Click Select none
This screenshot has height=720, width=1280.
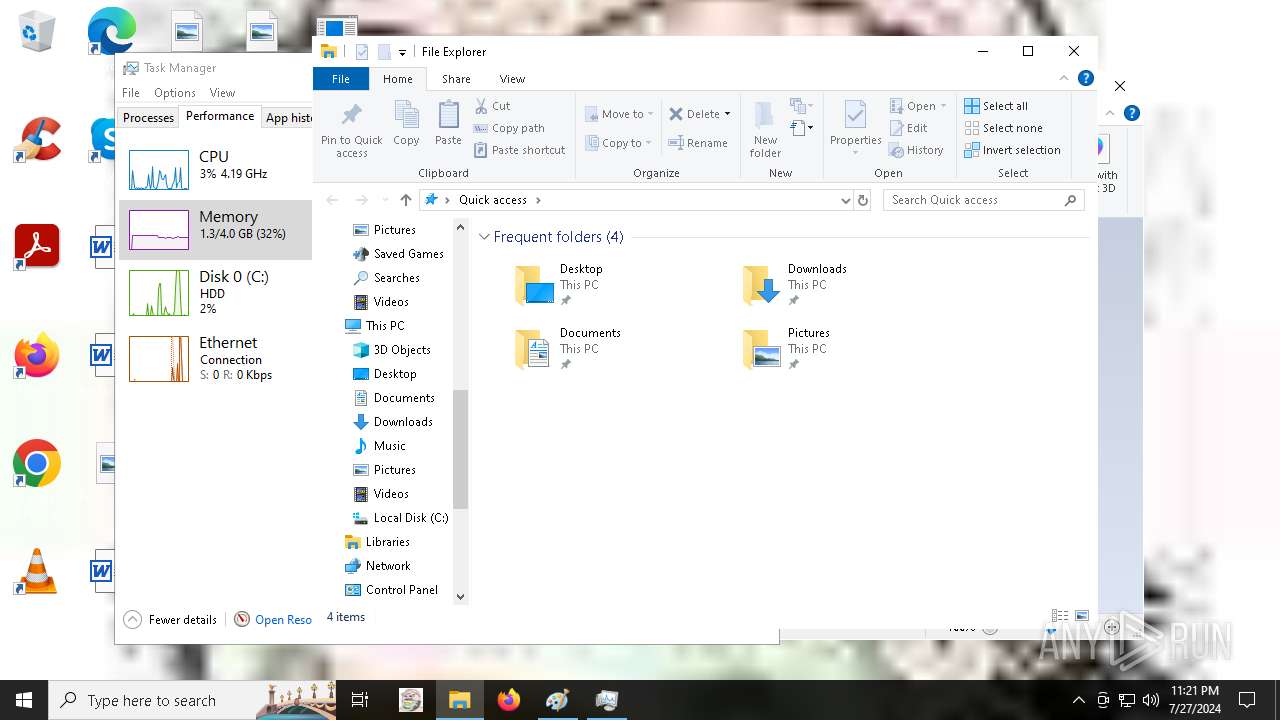1003,128
